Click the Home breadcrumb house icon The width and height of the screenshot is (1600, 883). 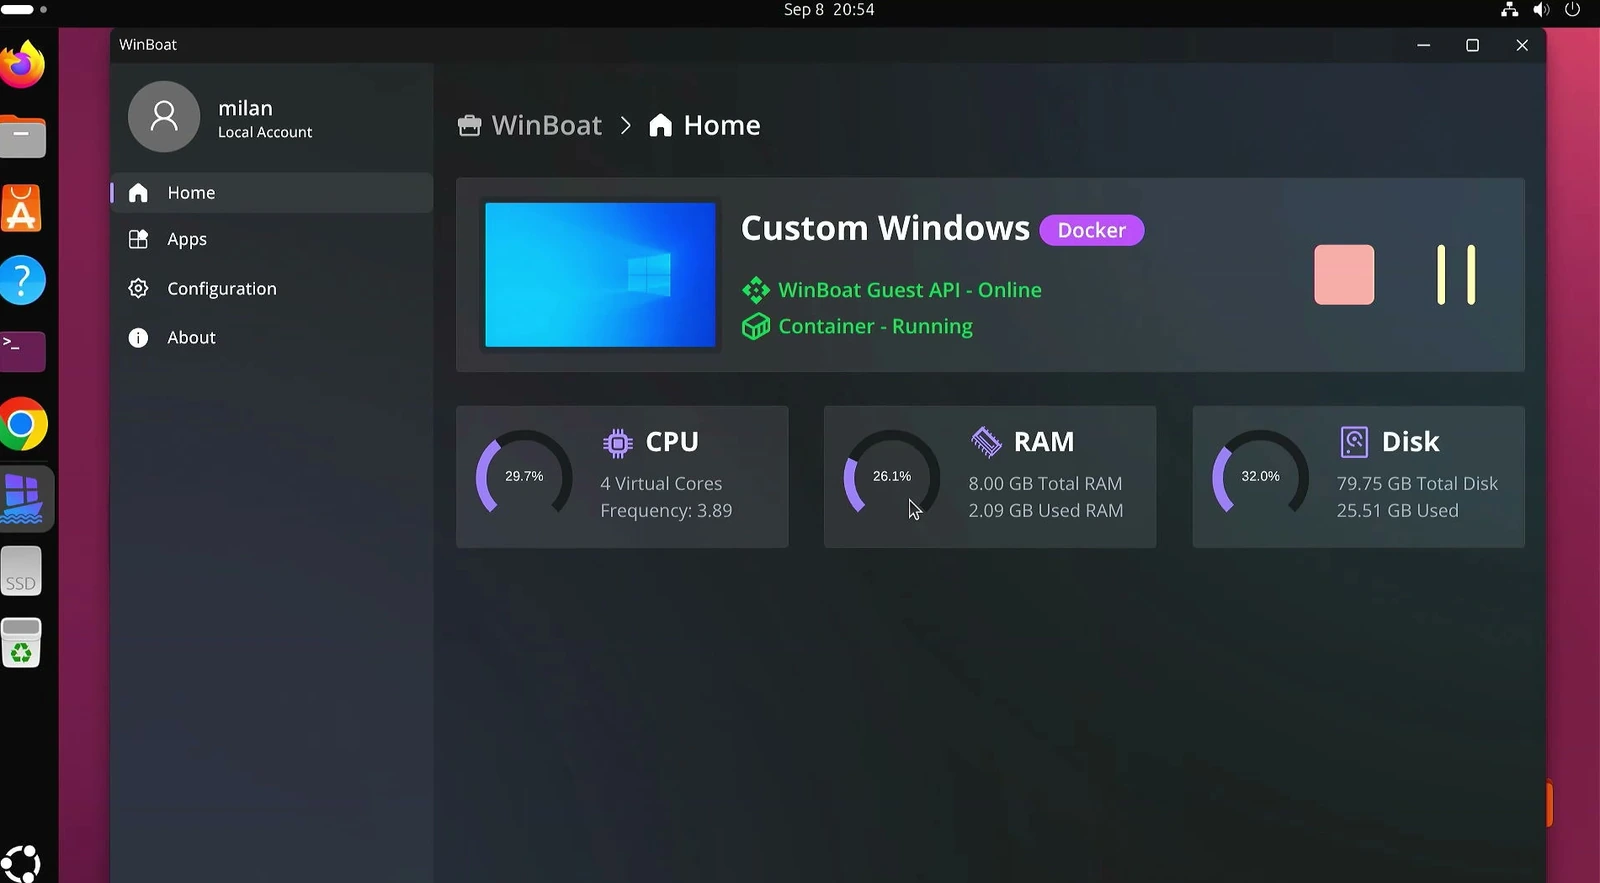pyautogui.click(x=660, y=125)
